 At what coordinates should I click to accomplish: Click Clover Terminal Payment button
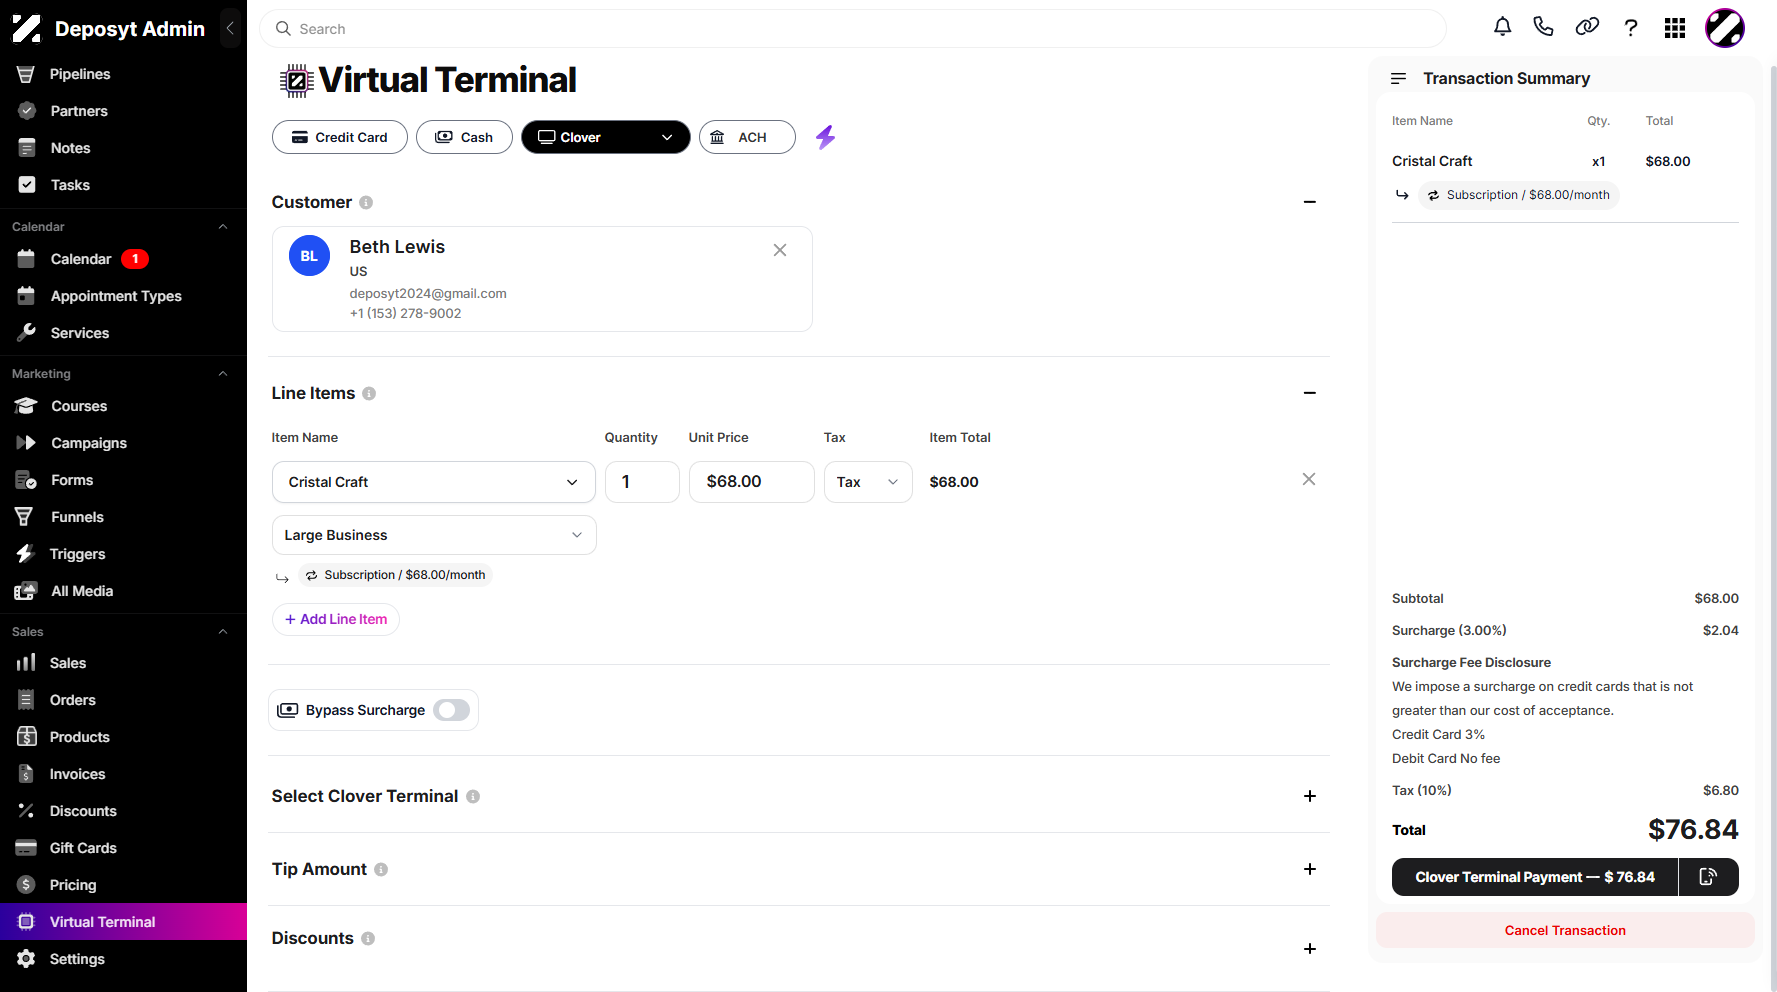point(1535,877)
